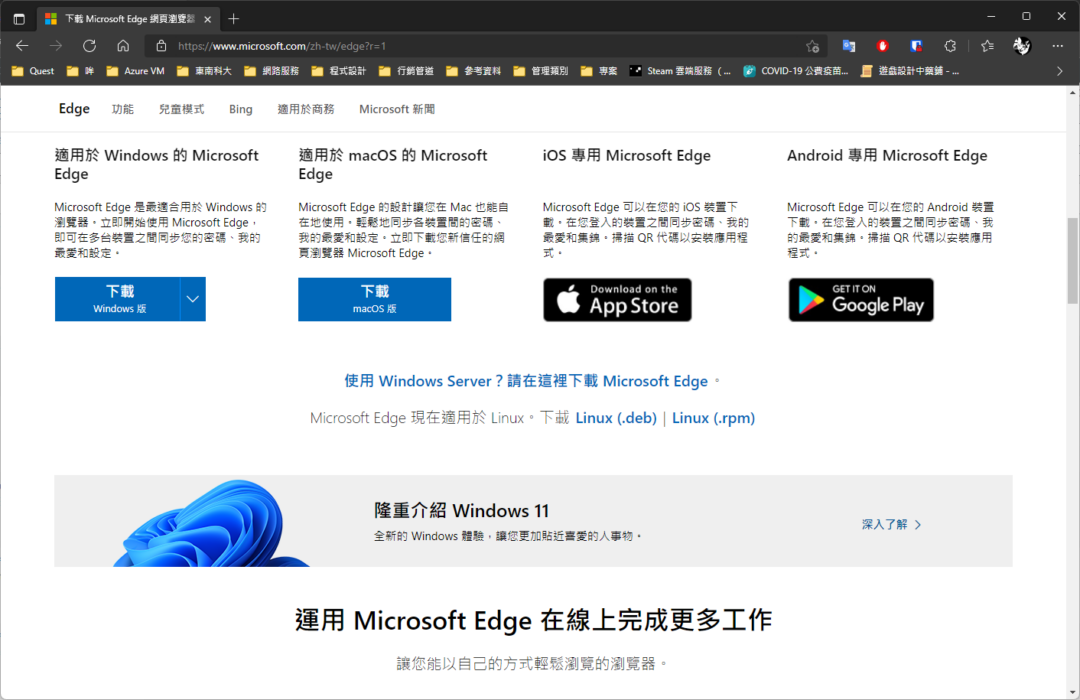Expand Windows download version dropdown arrow
The height and width of the screenshot is (700, 1080).
point(193,299)
